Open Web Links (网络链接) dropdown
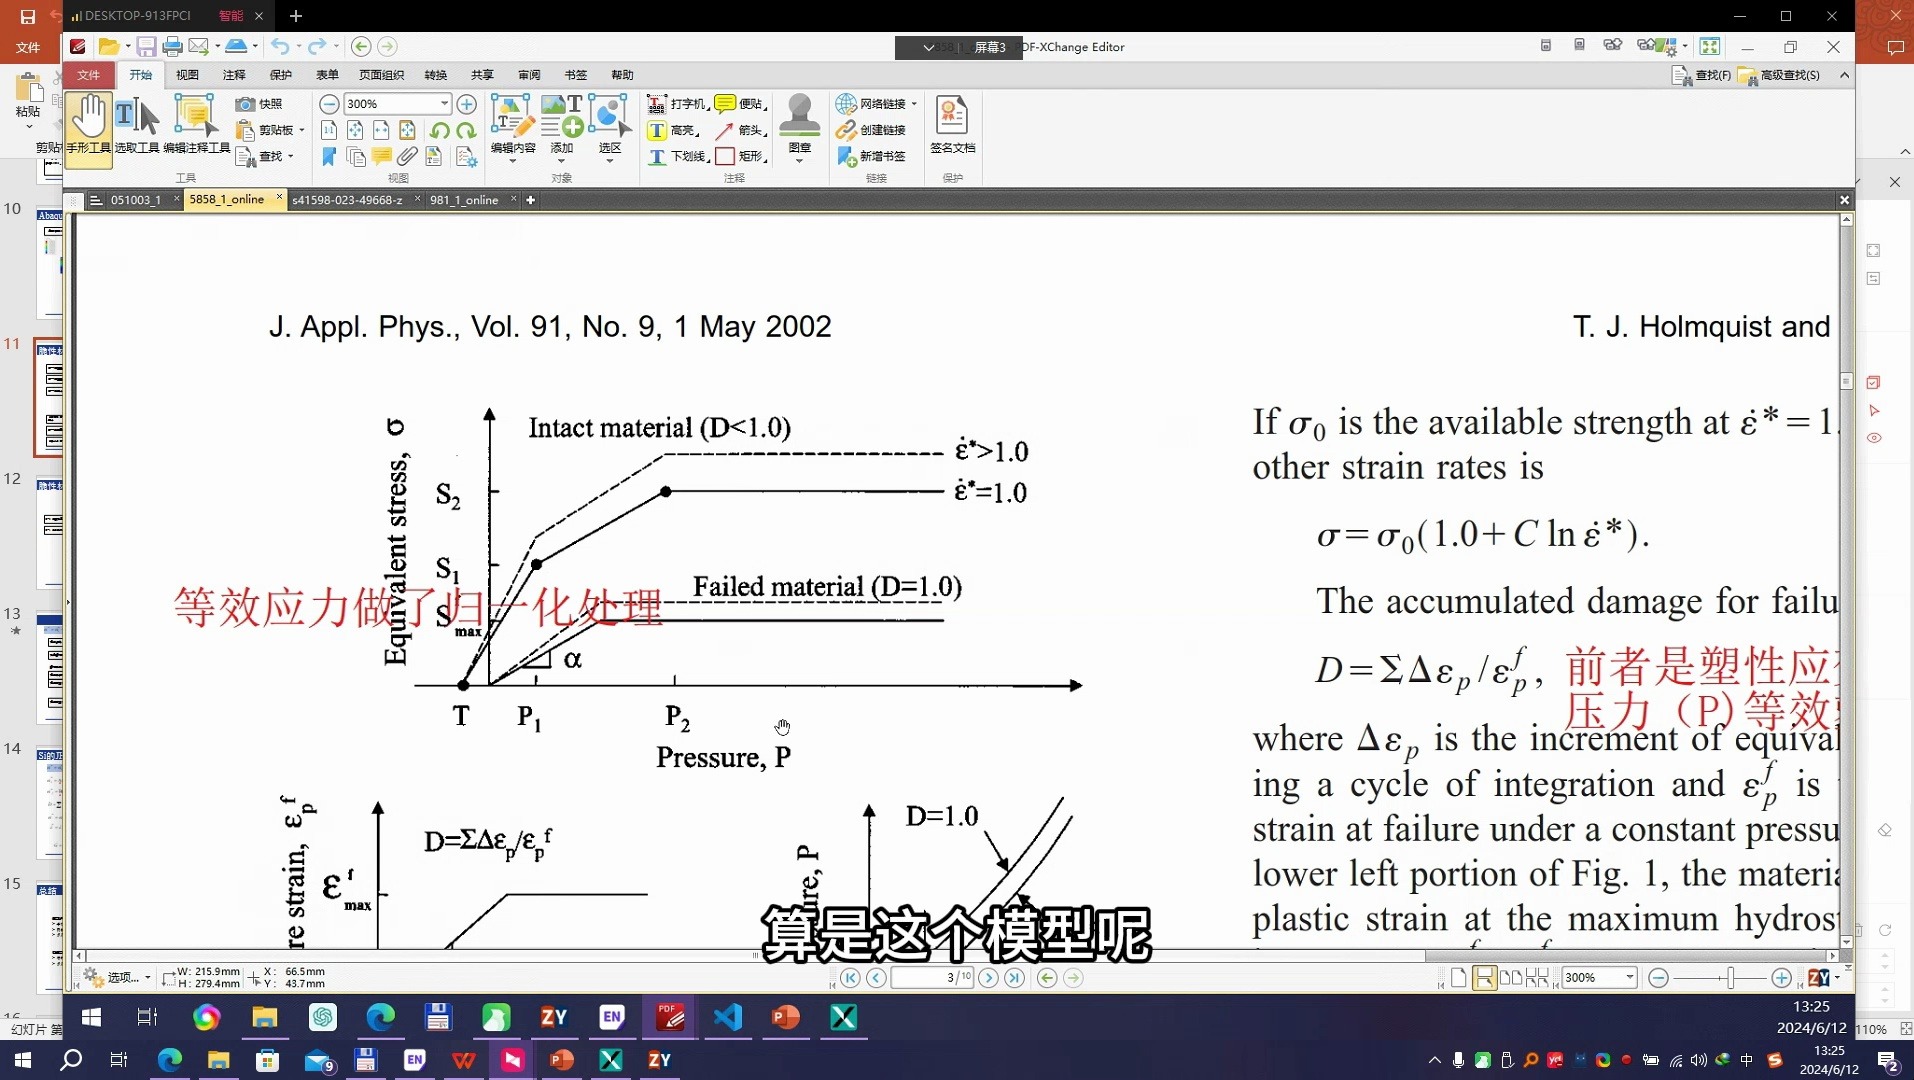This screenshot has width=1914, height=1080. click(x=876, y=104)
